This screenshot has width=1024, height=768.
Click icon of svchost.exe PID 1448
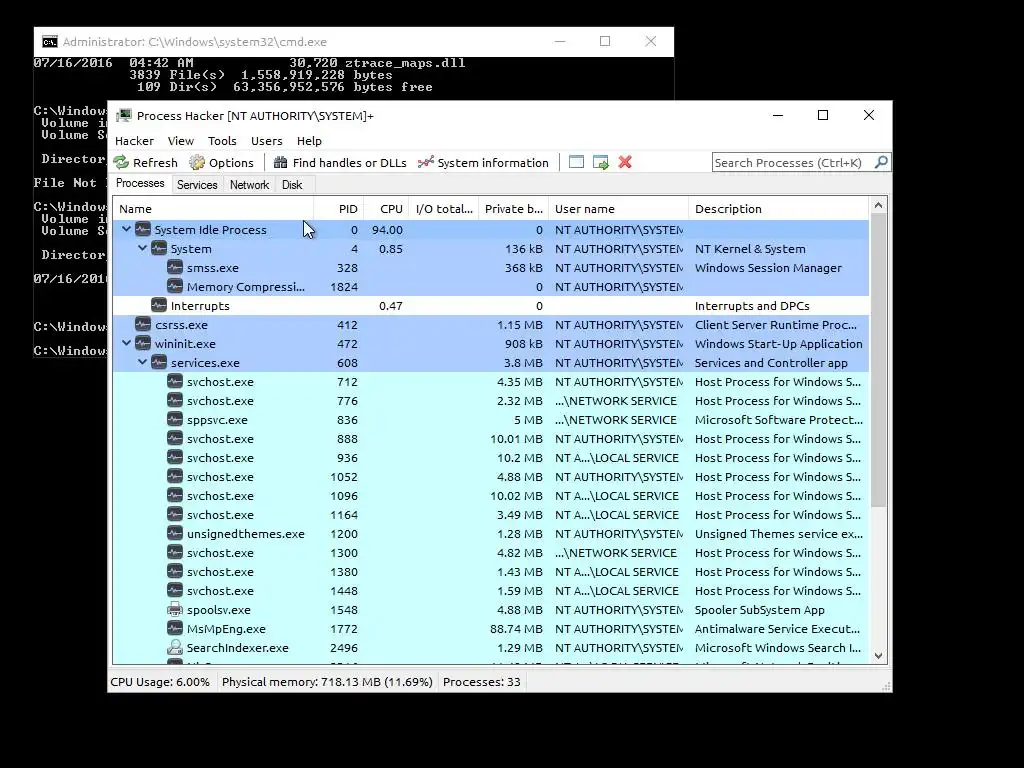174,590
